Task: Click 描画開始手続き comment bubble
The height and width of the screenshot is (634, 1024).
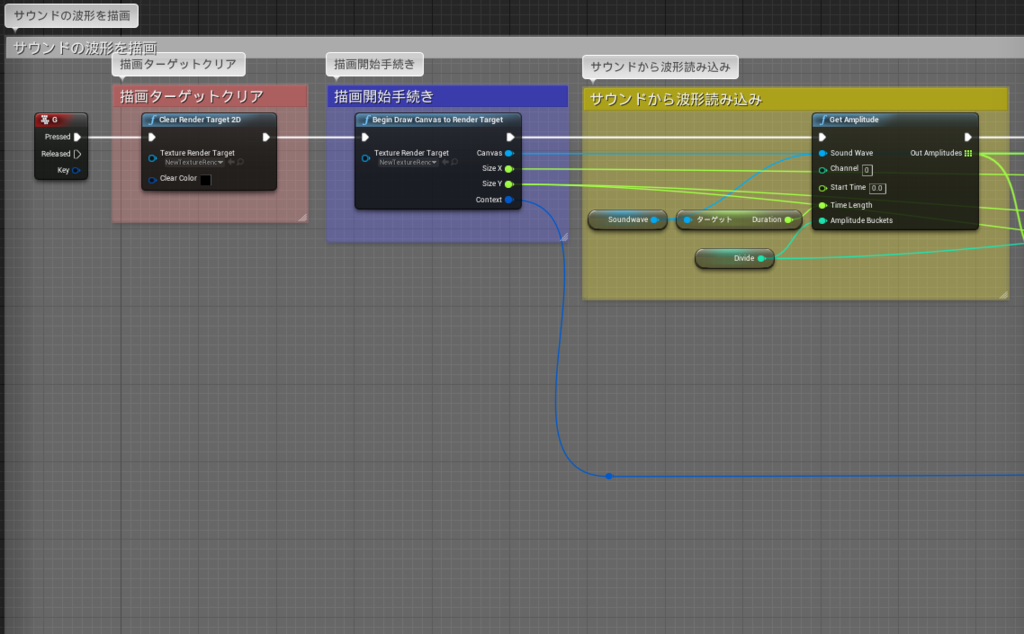Action: pyautogui.click(x=374, y=64)
